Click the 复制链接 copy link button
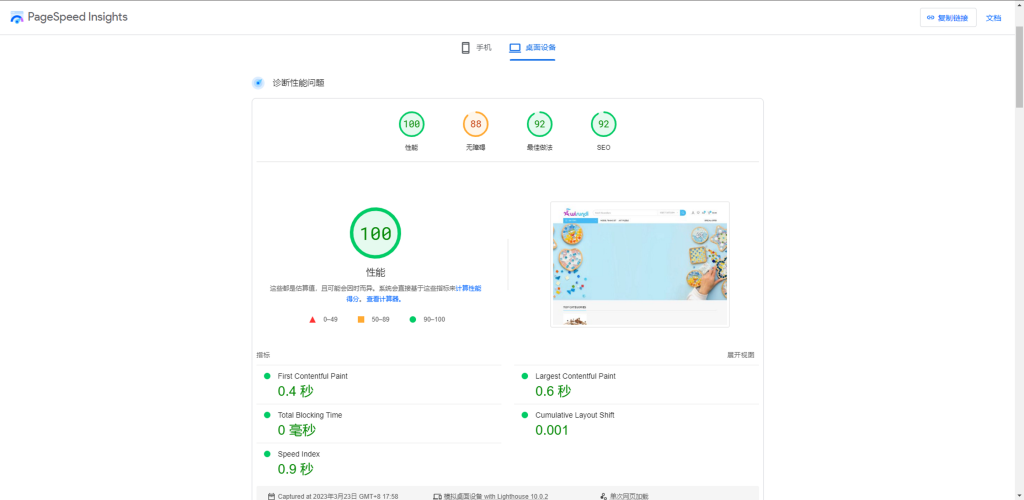 click(947, 18)
